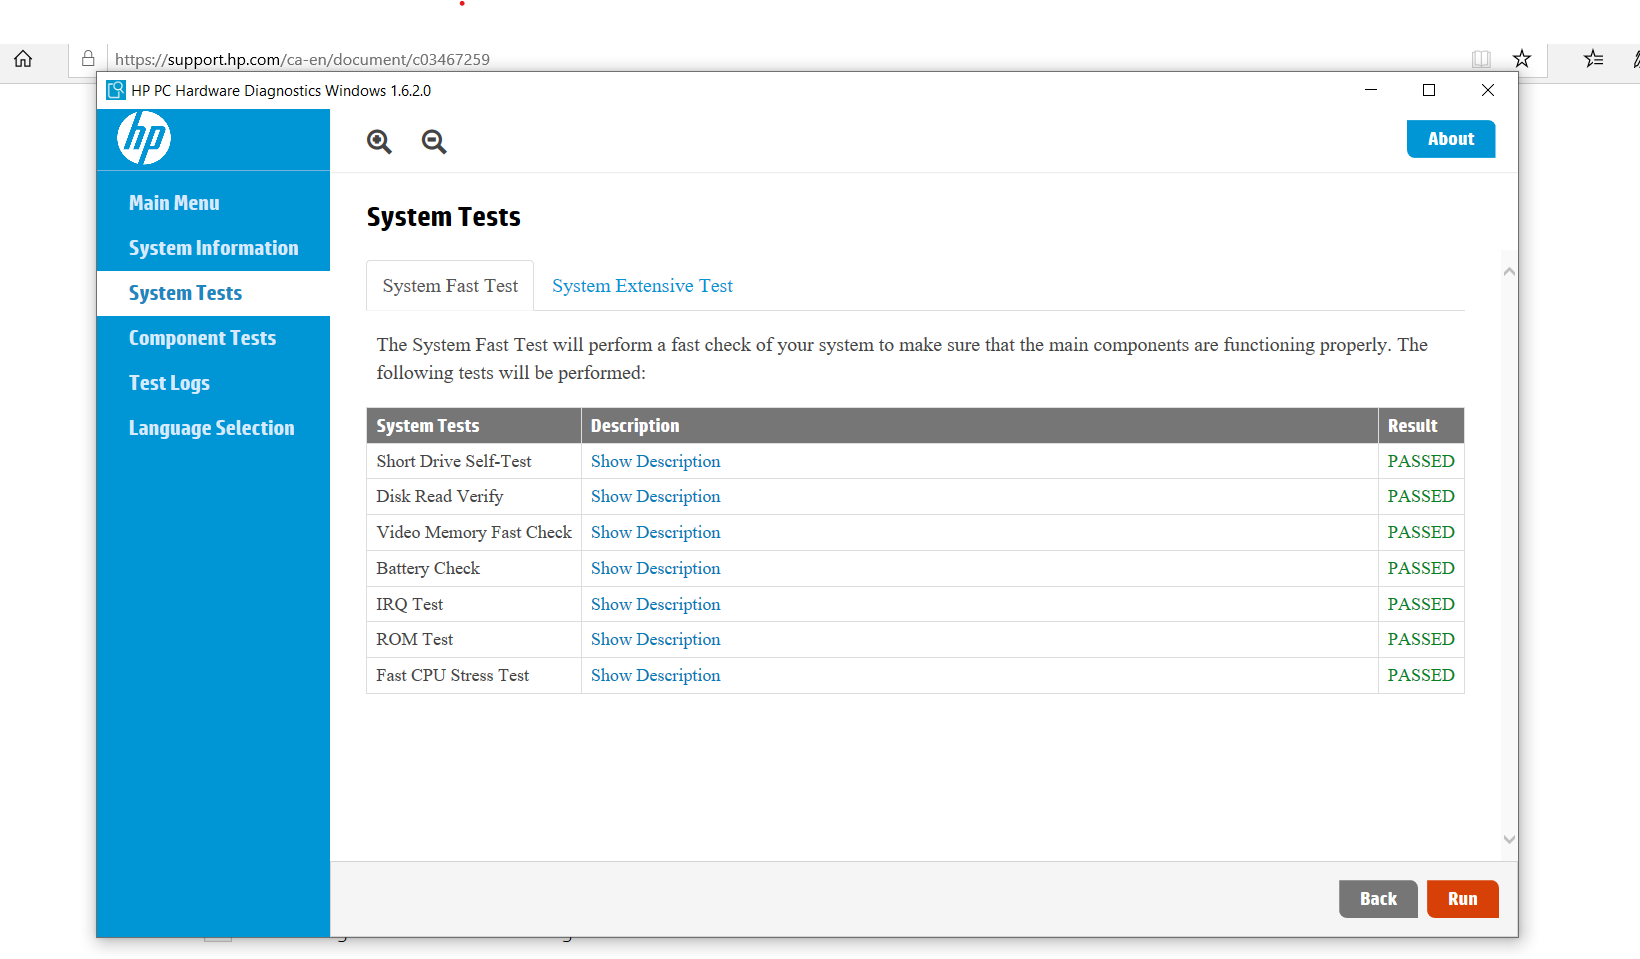
Task: Open the About dialog
Action: (x=1450, y=139)
